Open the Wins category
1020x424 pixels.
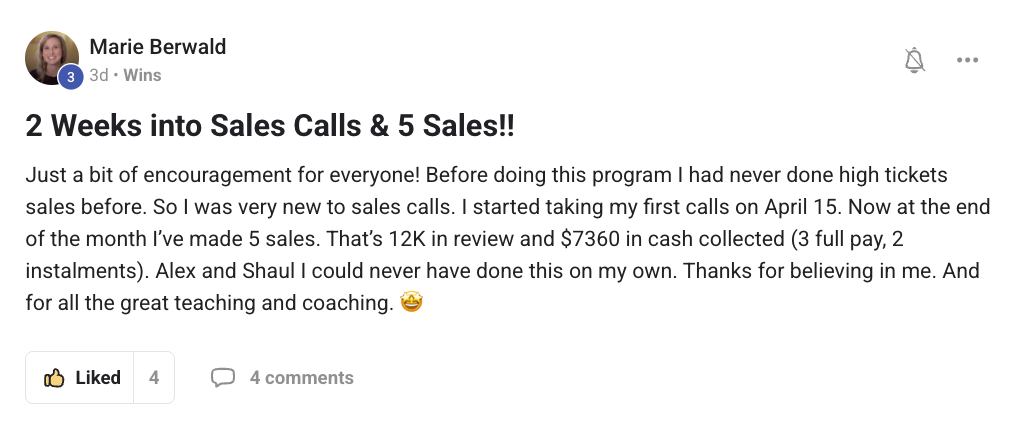tap(142, 75)
